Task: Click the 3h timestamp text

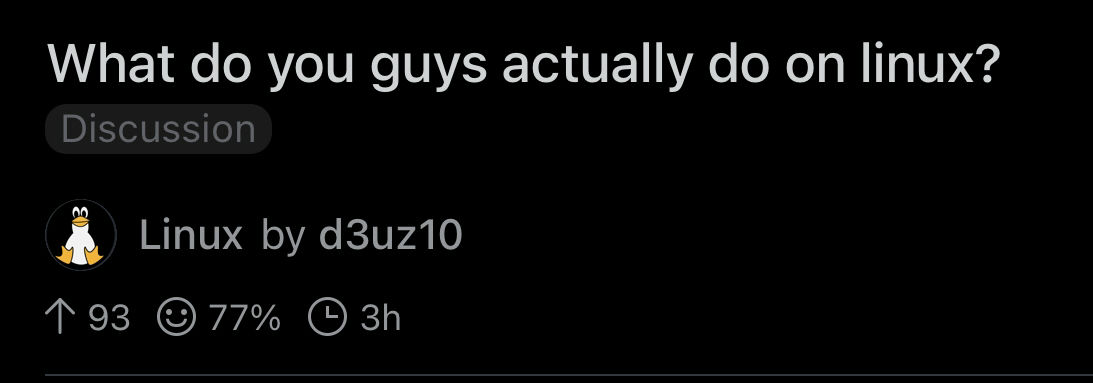Action: [380, 319]
